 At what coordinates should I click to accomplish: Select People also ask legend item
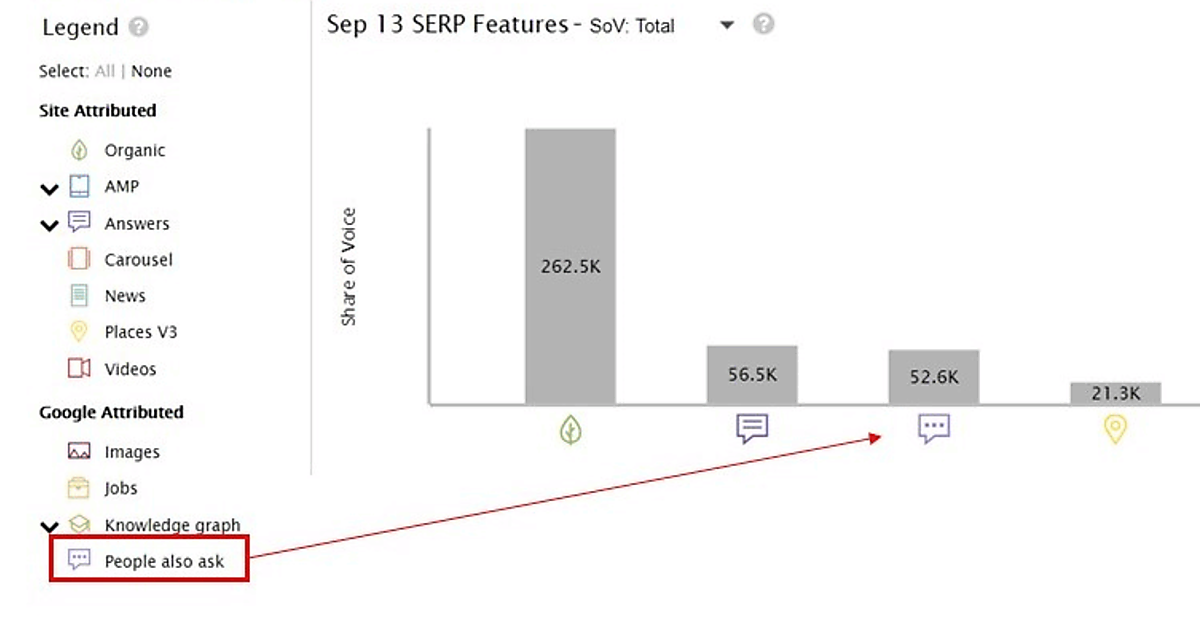point(164,561)
